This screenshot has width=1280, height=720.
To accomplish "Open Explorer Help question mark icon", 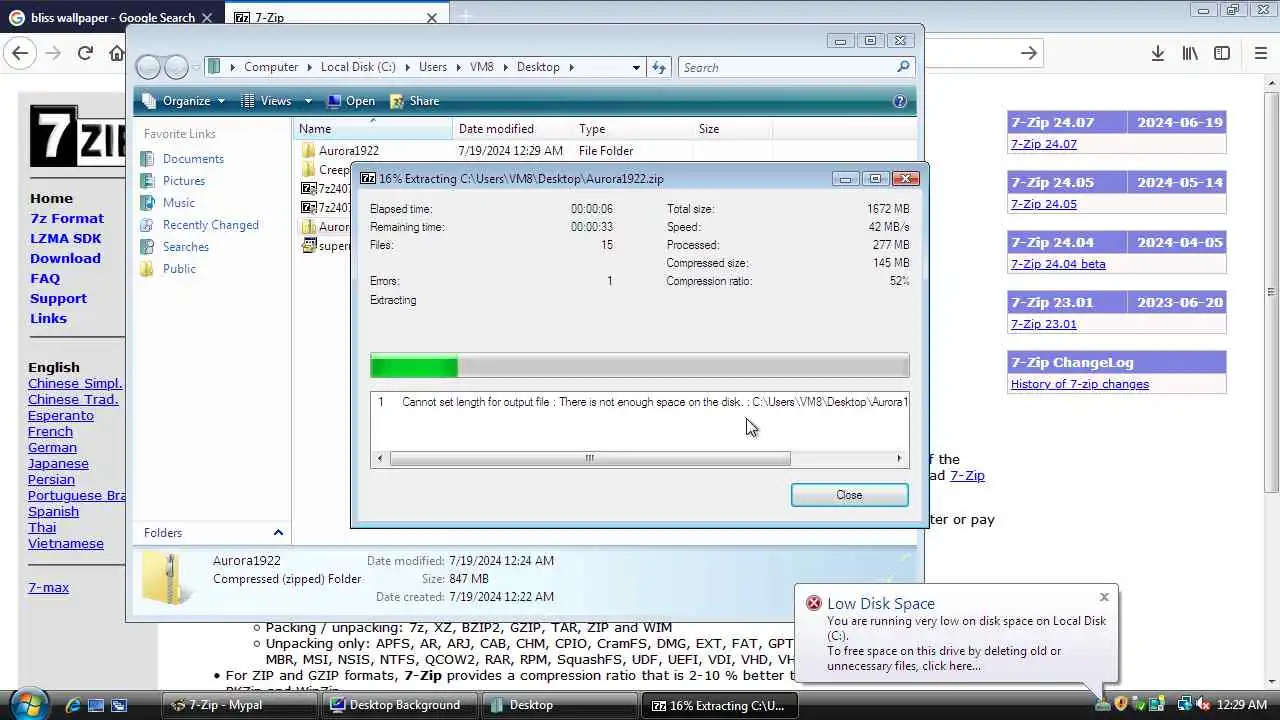I will pos(899,101).
